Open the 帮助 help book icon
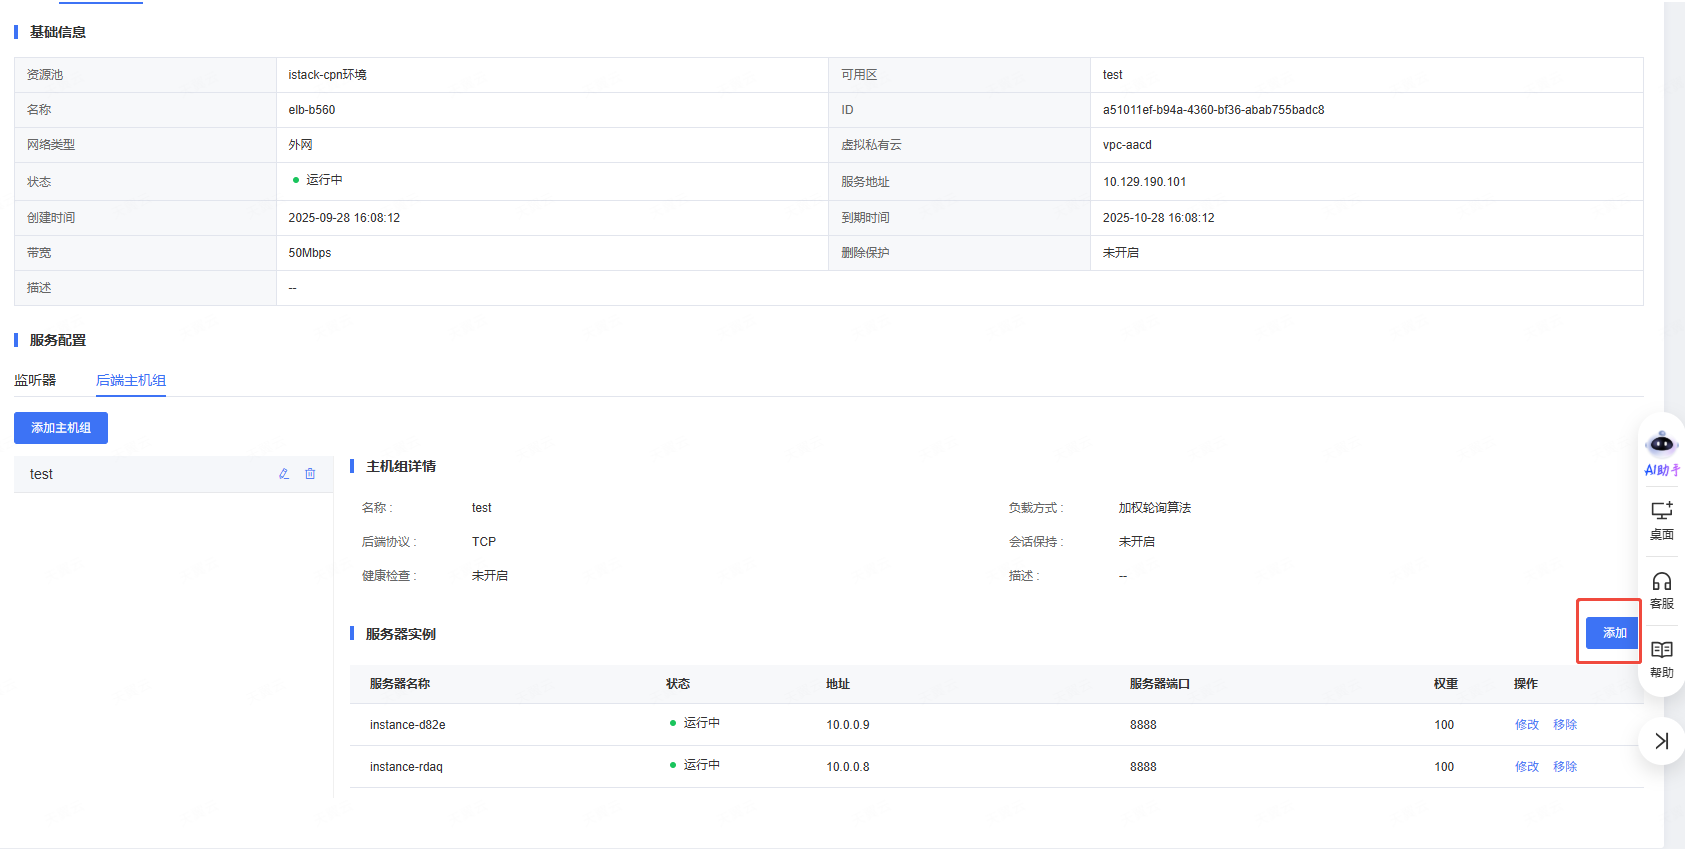 (x=1661, y=658)
